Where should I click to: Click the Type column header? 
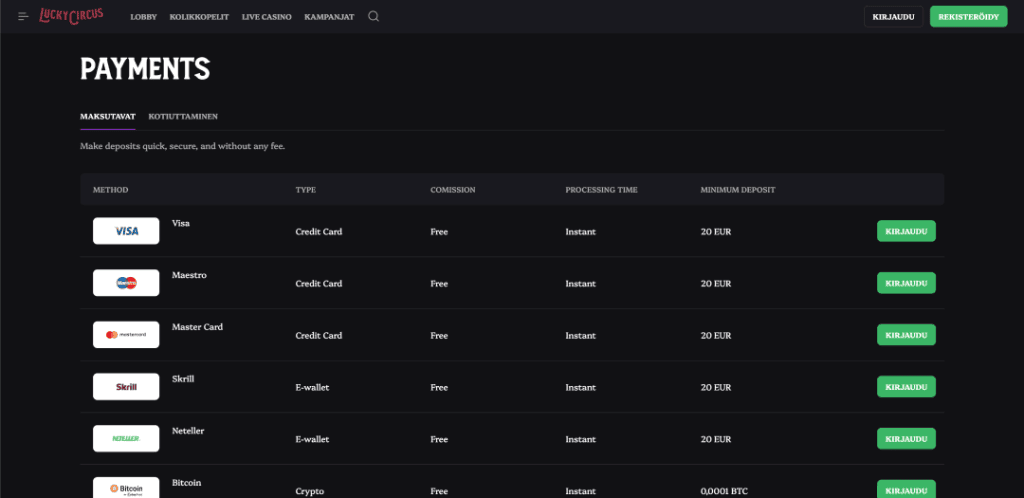click(x=306, y=190)
